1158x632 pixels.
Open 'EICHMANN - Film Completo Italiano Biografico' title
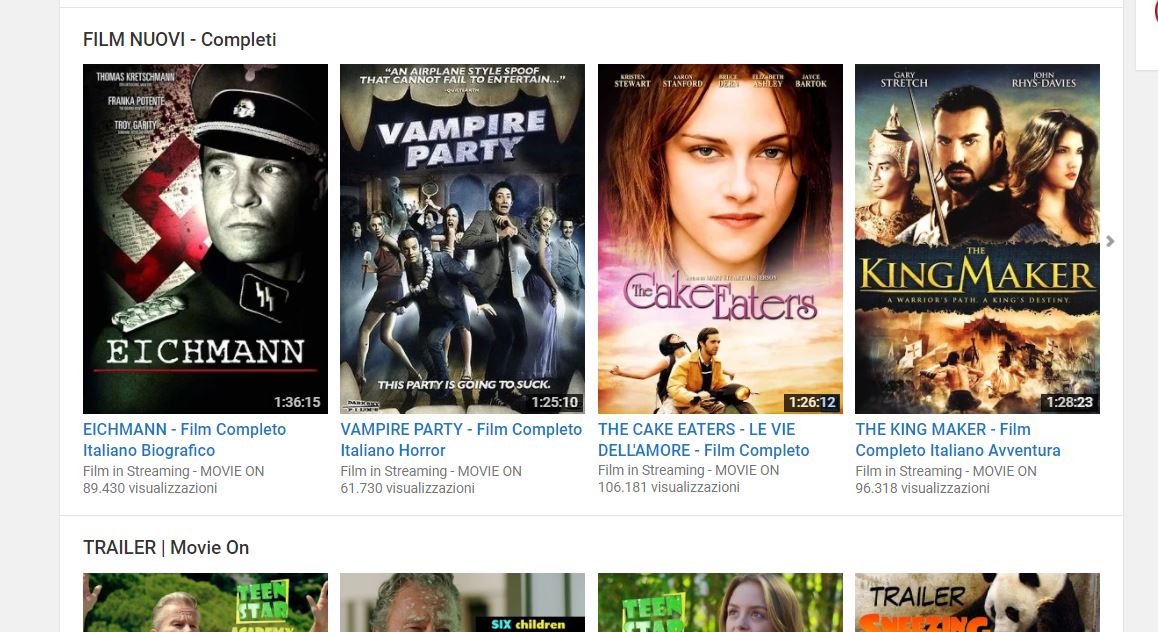click(x=185, y=440)
